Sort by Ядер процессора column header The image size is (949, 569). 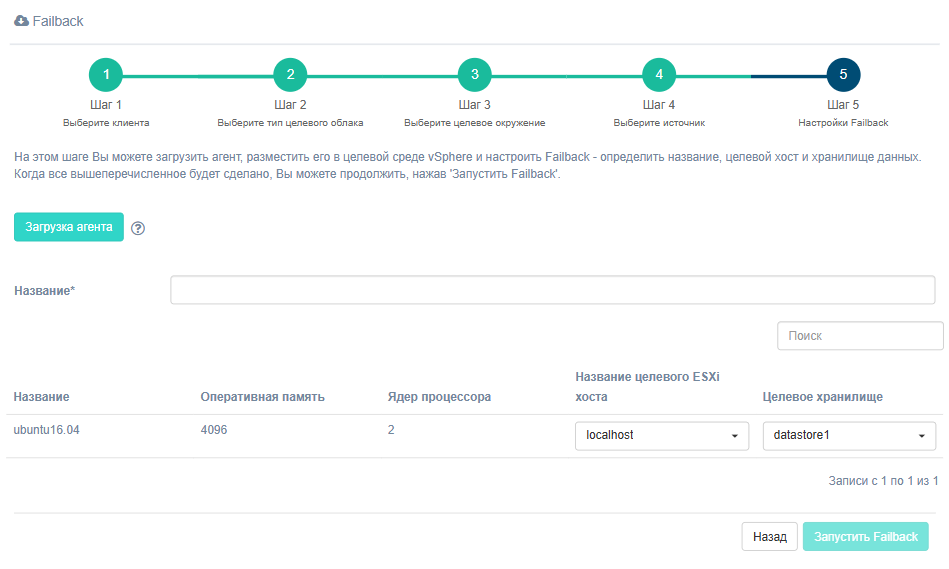pyautogui.click(x=439, y=397)
